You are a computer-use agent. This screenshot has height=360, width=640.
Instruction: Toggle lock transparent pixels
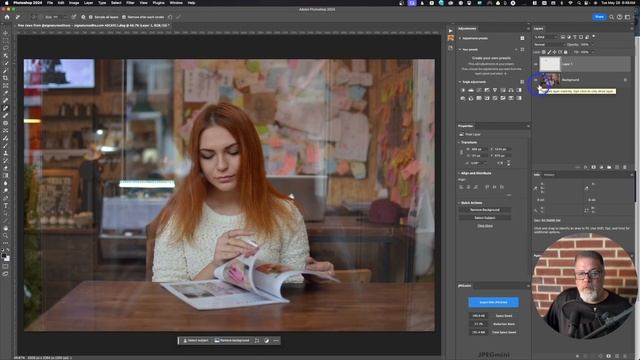tap(544, 52)
